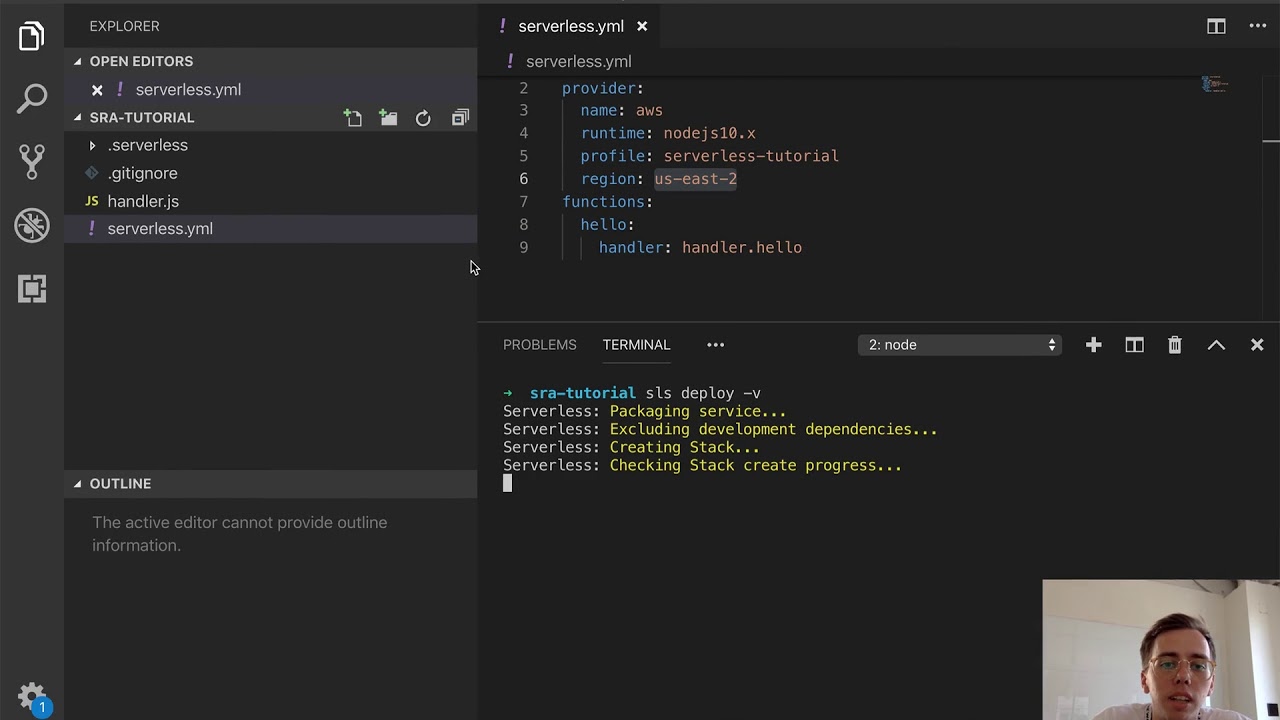
Task: Click the New File icon in SRA-TUTORIAL
Action: point(353,118)
